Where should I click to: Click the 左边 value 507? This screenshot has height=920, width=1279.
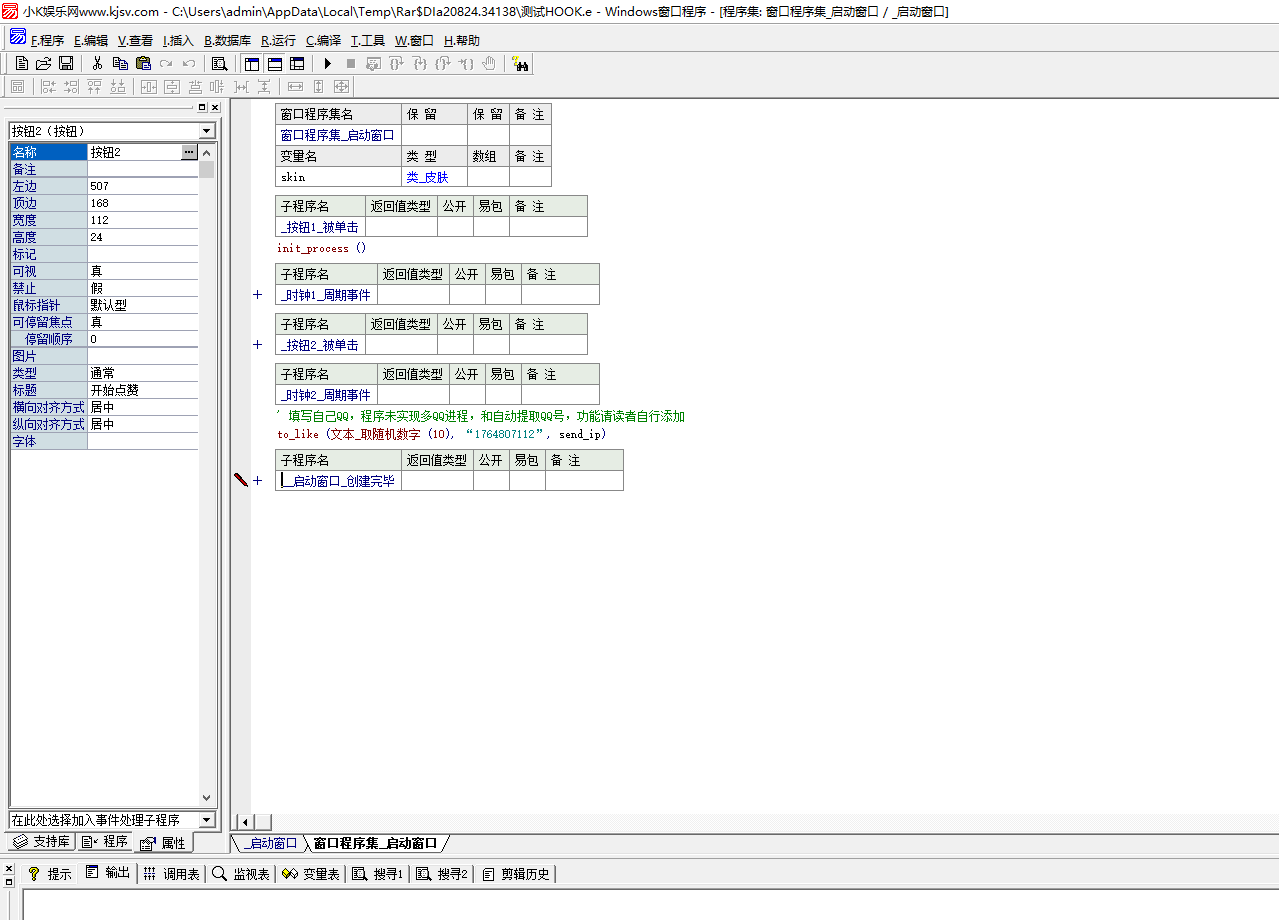tap(143, 186)
